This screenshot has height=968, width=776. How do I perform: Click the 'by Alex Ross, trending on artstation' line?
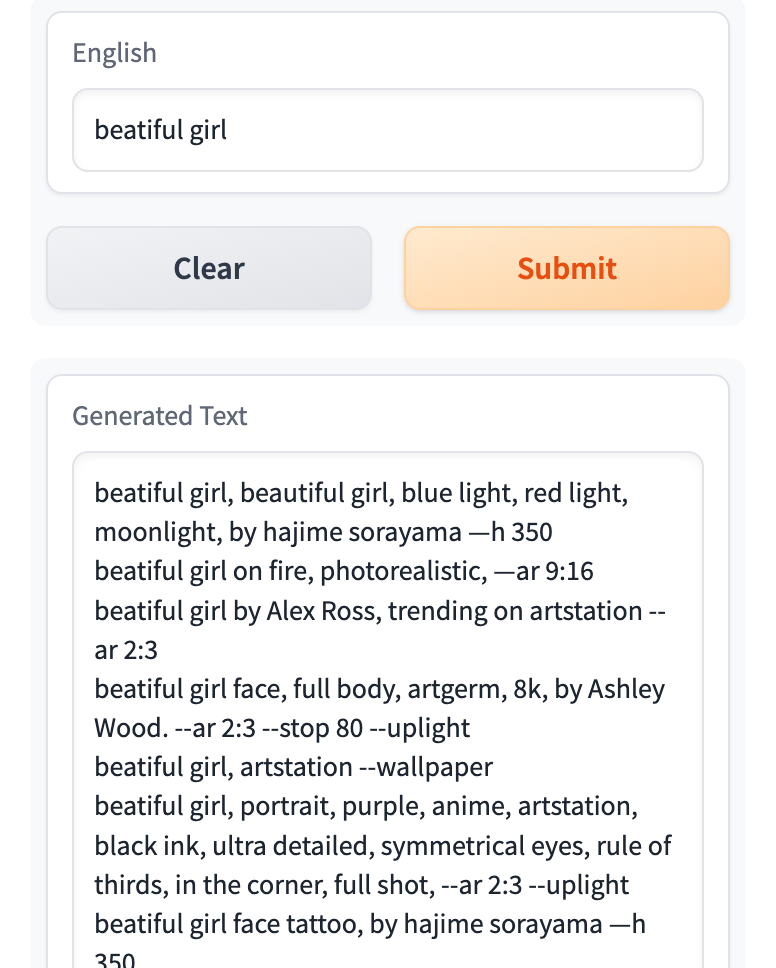380,611
